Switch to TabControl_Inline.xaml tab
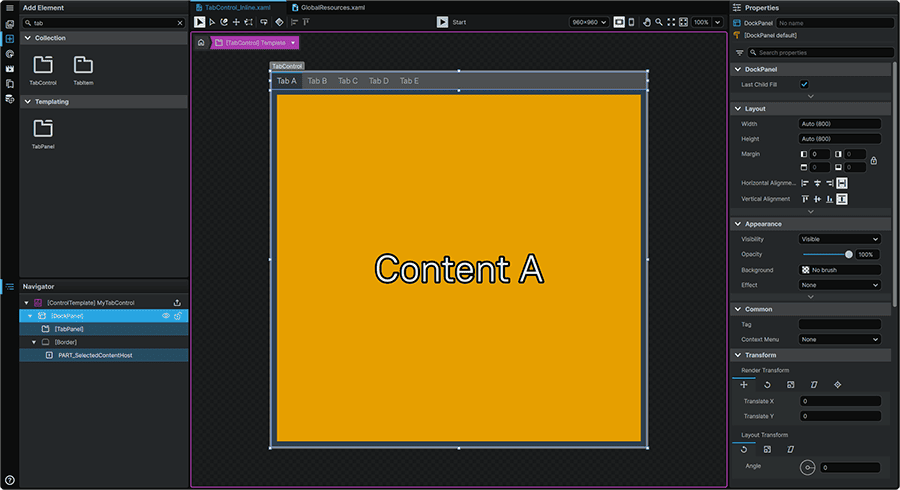Screen dimensions: 900x490 point(238,7)
